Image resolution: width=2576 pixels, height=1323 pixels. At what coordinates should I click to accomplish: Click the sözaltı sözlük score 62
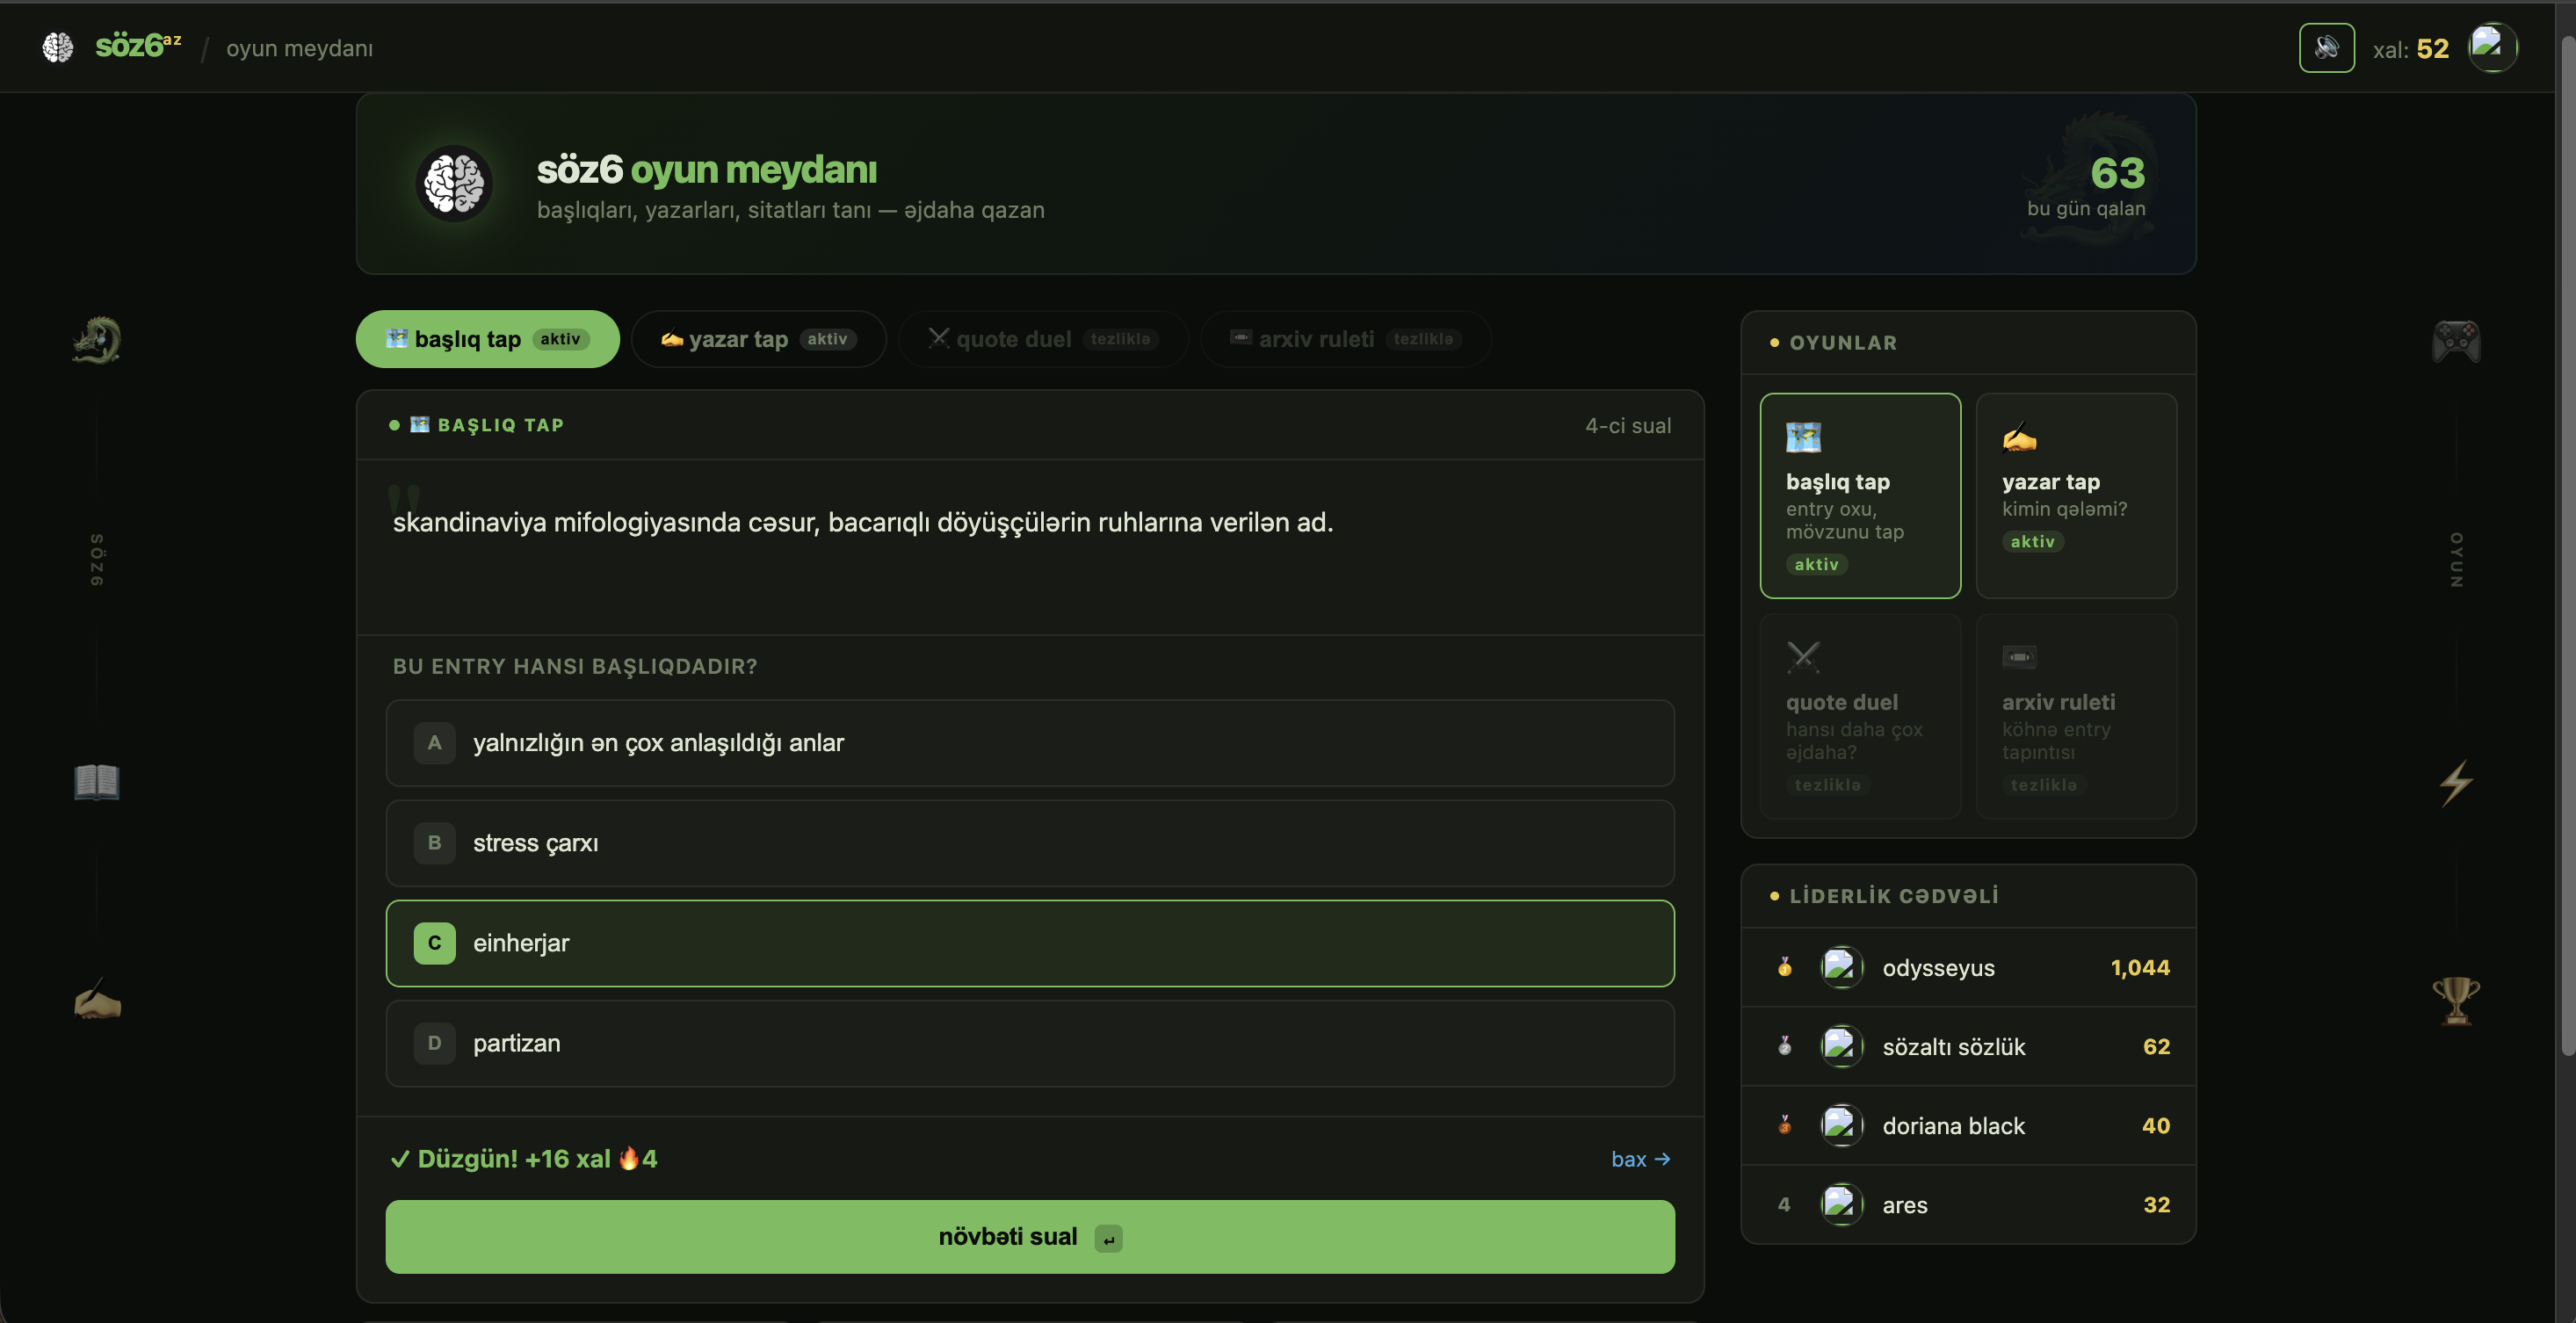pyautogui.click(x=2156, y=1047)
